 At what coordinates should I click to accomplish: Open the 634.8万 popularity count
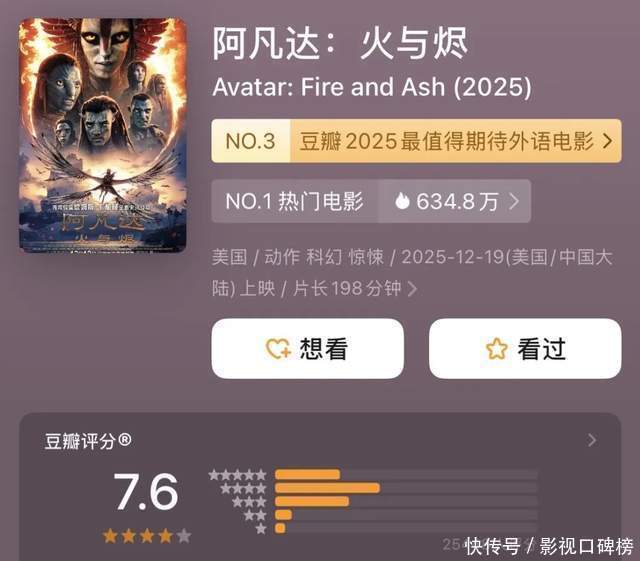click(454, 201)
